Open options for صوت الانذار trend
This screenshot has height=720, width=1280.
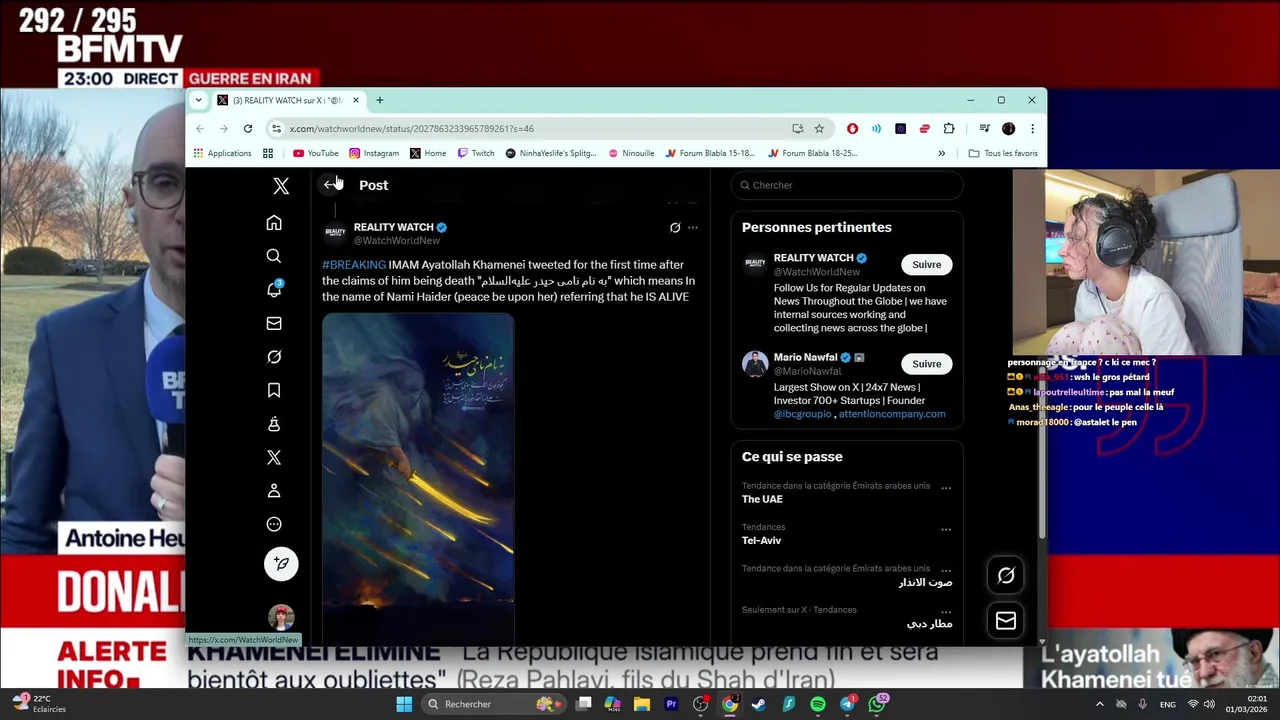(x=946, y=570)
